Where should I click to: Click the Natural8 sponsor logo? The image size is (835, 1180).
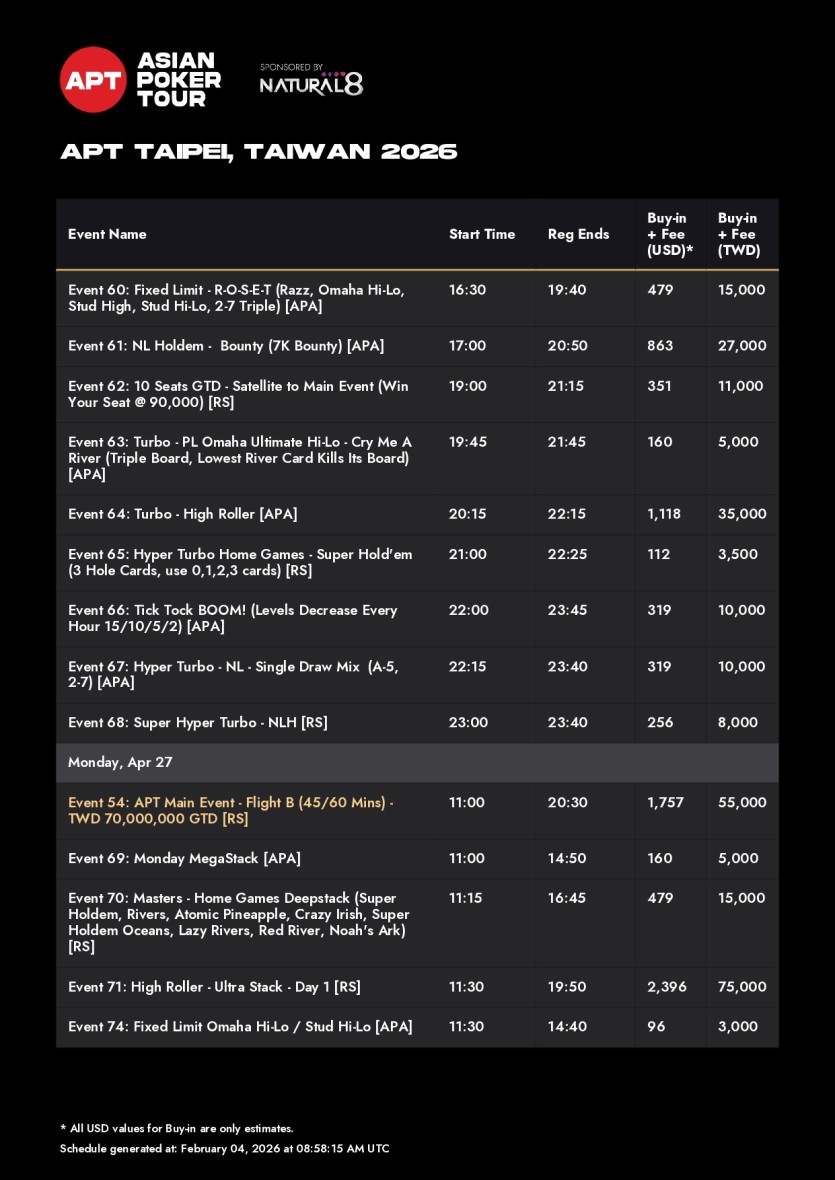(x=311, y=84)
